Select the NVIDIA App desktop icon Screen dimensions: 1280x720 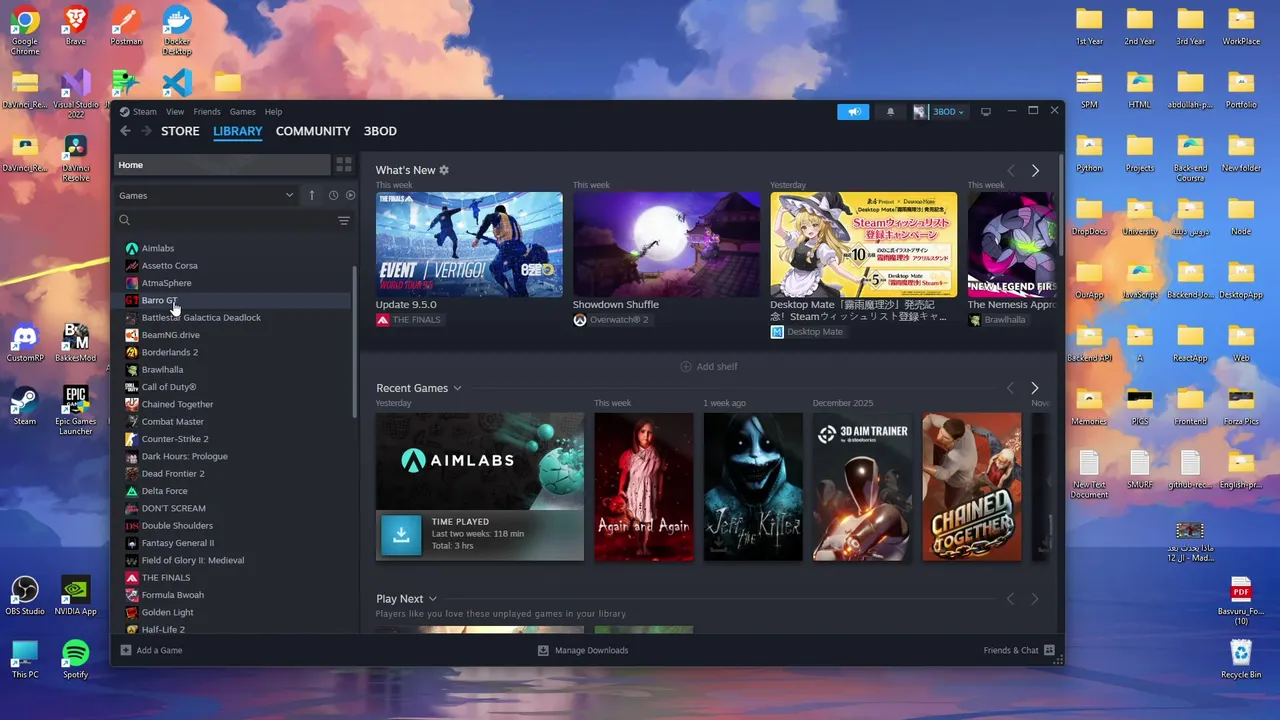[76, 597]
